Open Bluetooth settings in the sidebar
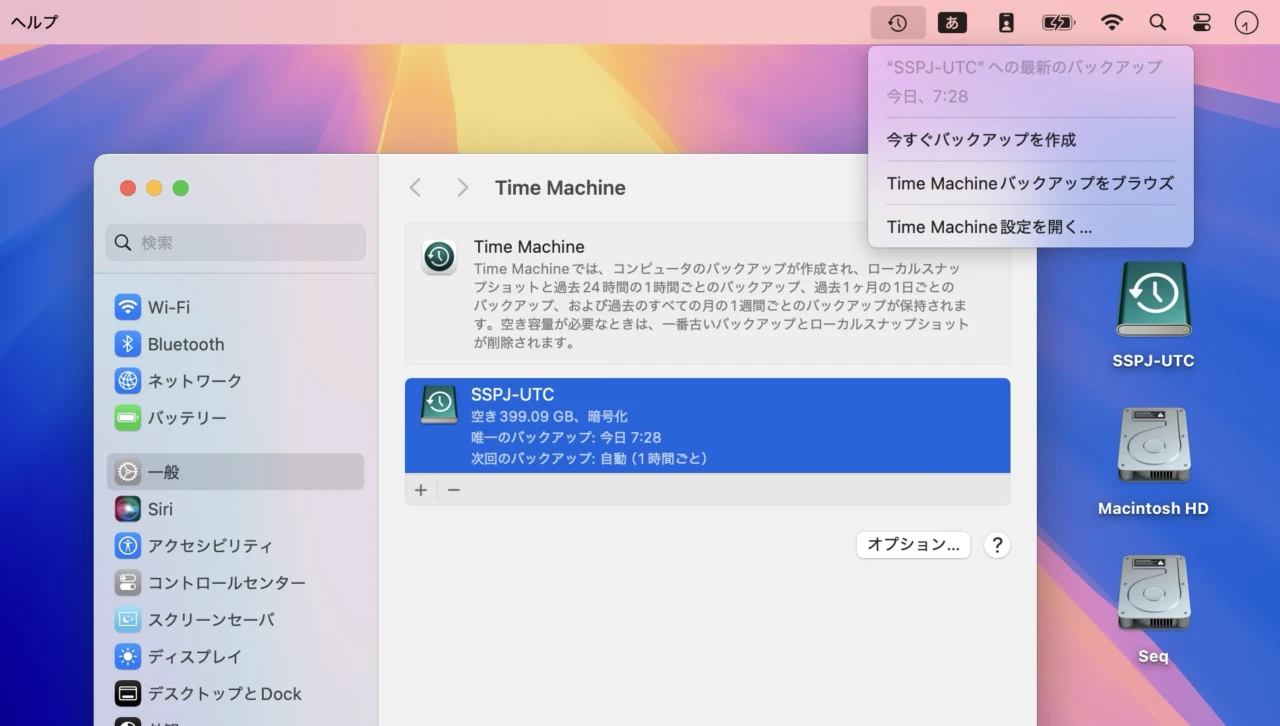This screenshot has width=1280, height=726. [x=186, y=344]
